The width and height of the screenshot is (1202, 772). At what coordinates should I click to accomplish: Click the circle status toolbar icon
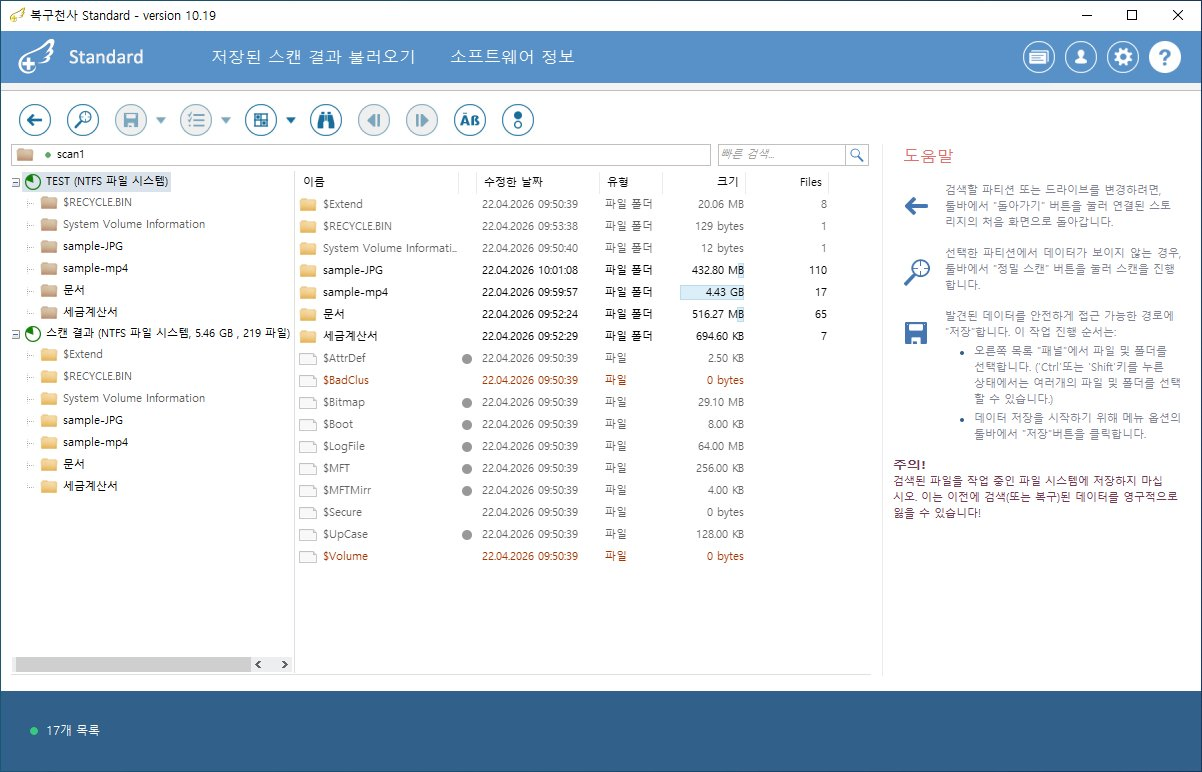(x=518, y=120)
